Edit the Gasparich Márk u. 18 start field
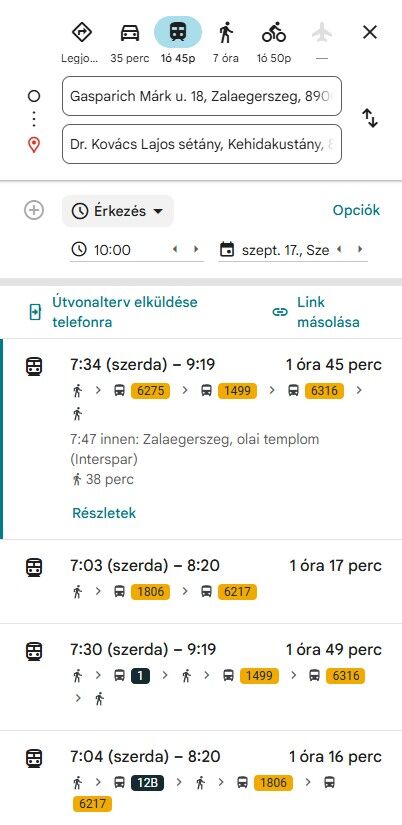This screenshot has height=825, width=402. [202, 96]
